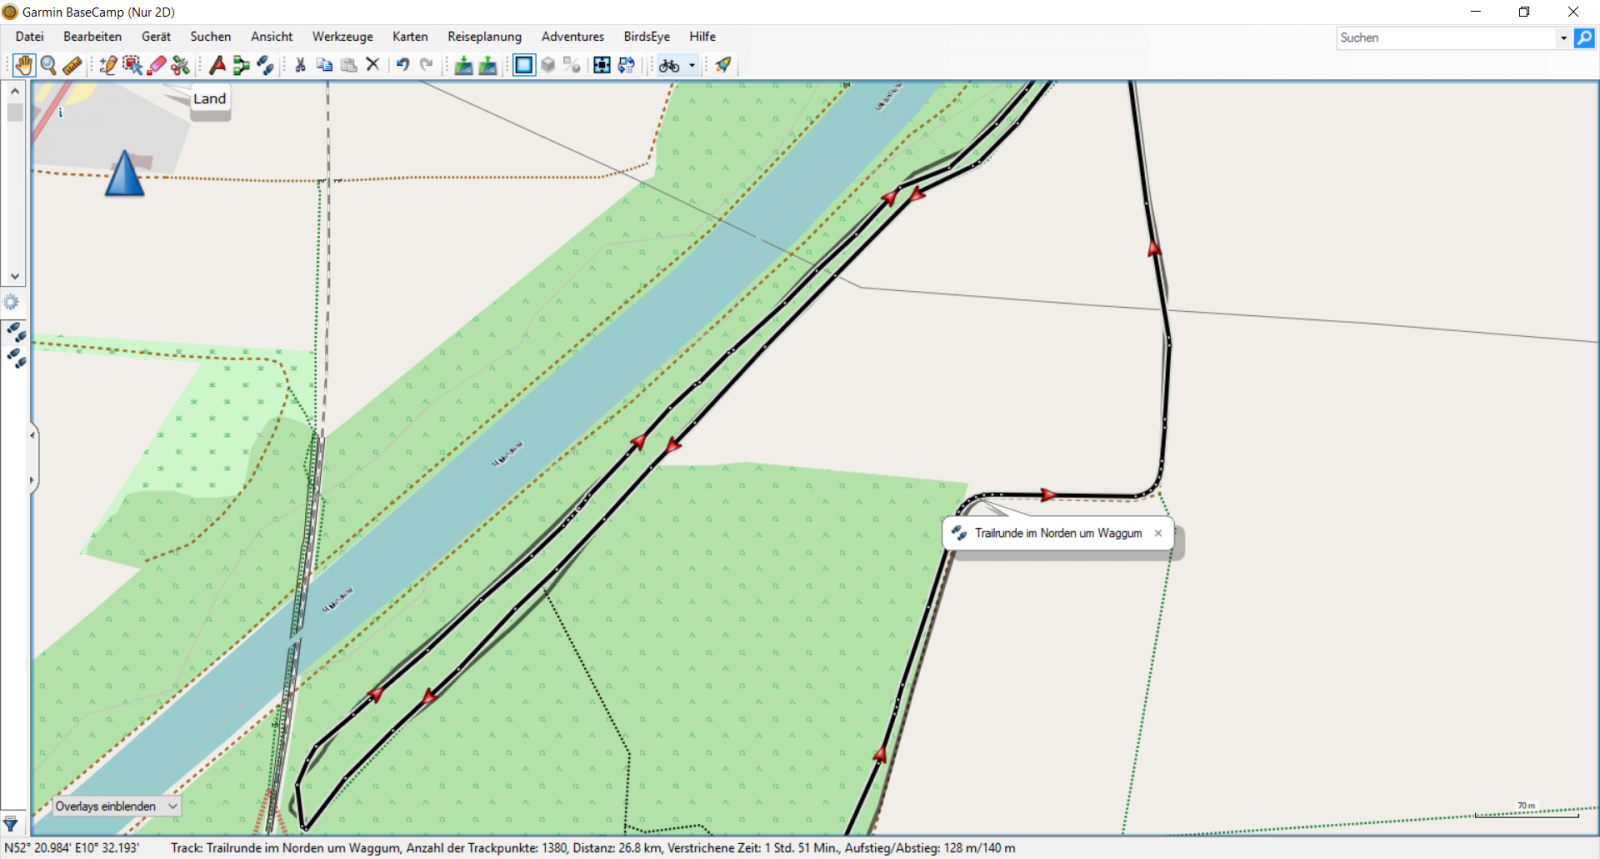1600x859 pixels.
Task: Open the Ansicht menu
Action: (x=272, y=37)
